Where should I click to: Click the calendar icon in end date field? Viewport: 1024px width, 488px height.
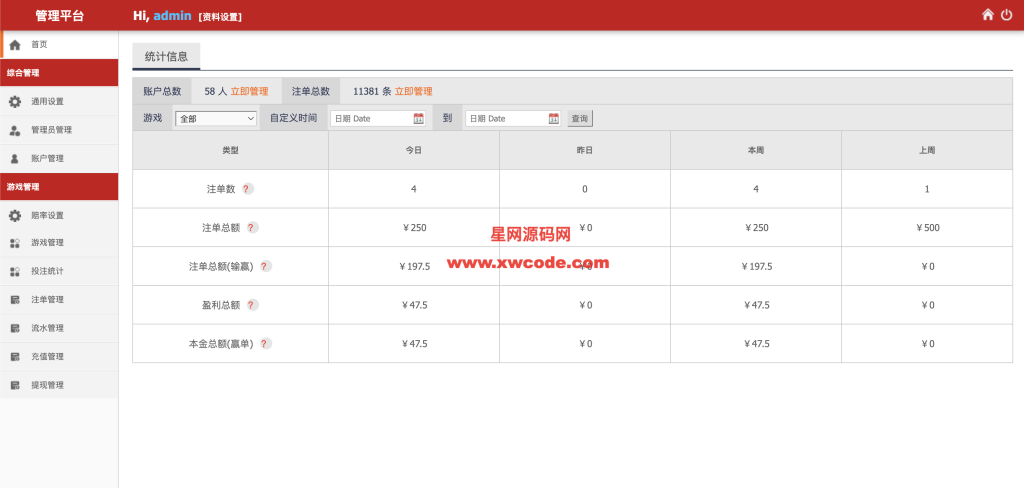[x=554, y=118]
